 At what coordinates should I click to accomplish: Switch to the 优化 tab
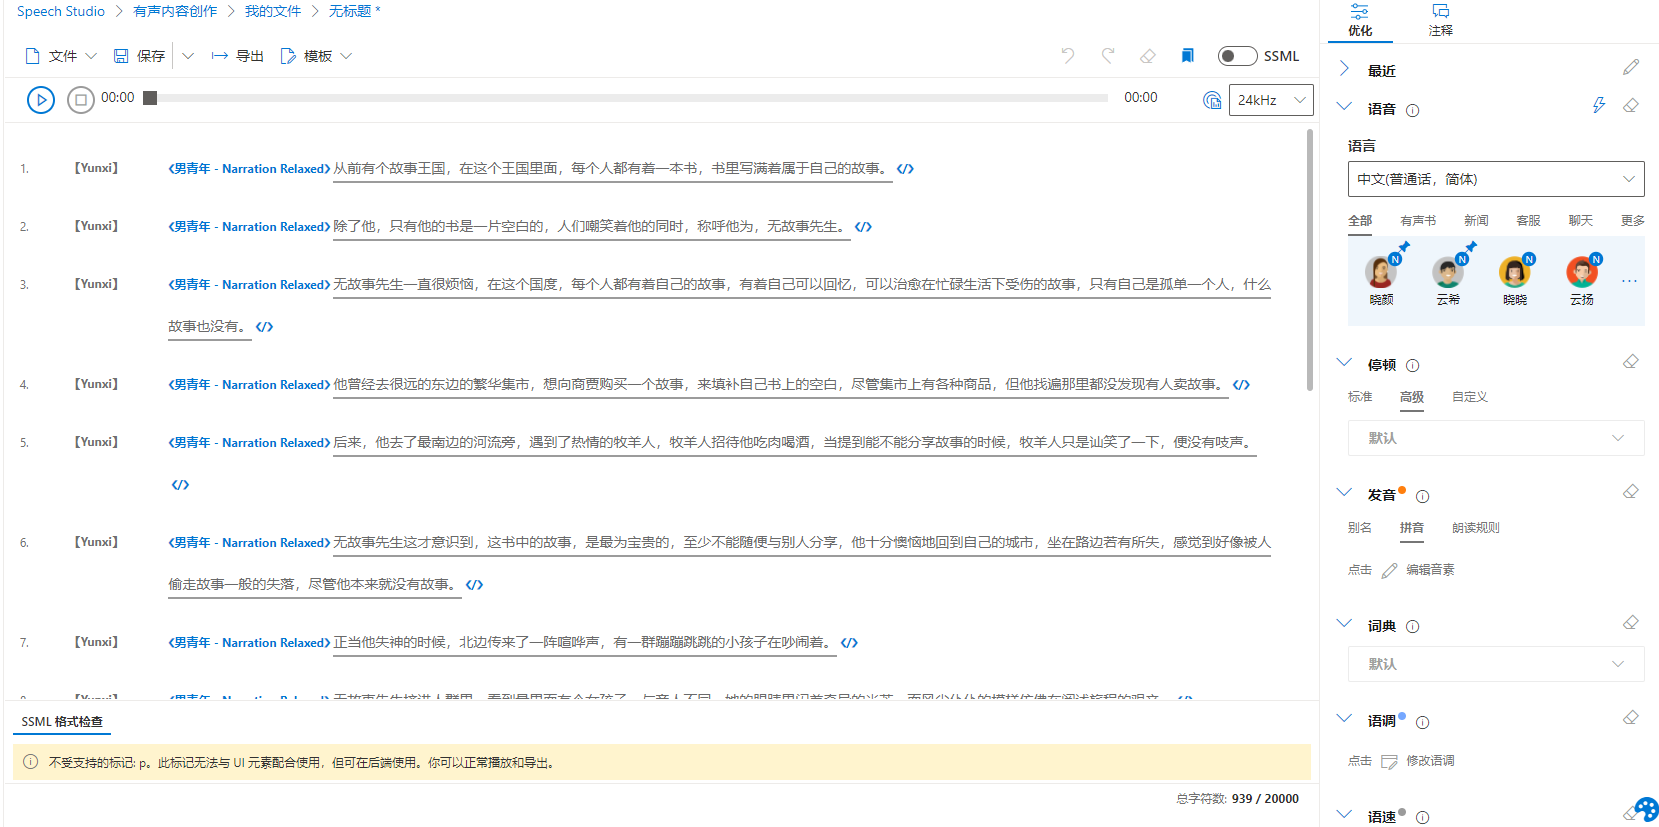(x=1360, y=20)
